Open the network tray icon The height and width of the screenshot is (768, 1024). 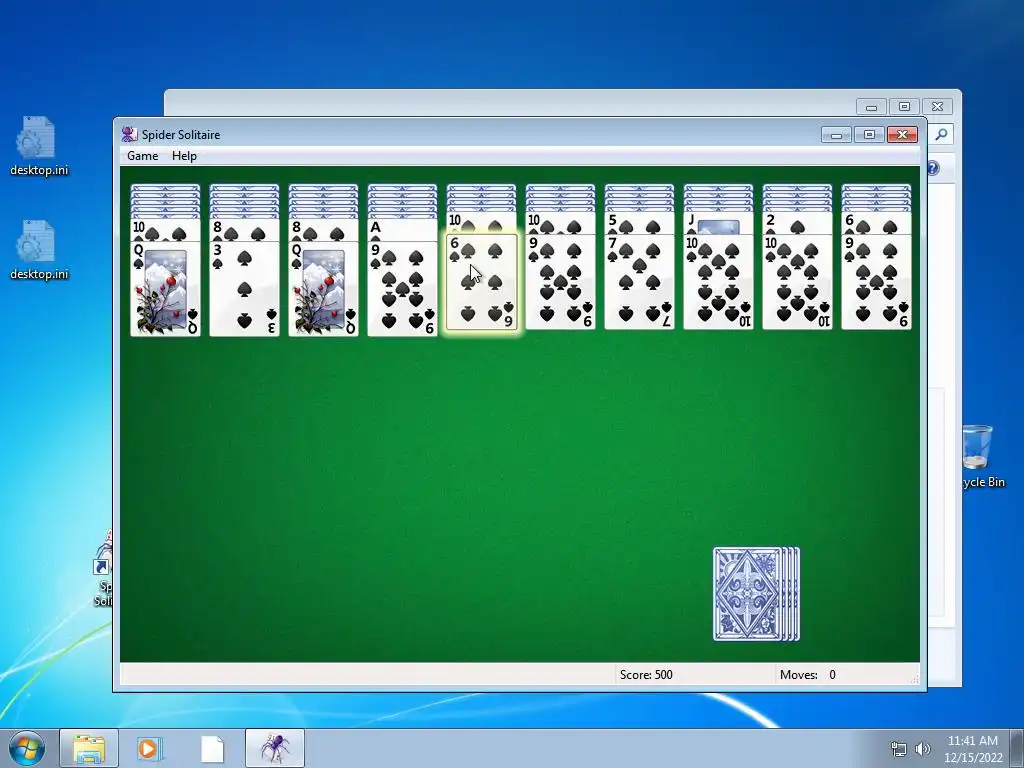899,749
